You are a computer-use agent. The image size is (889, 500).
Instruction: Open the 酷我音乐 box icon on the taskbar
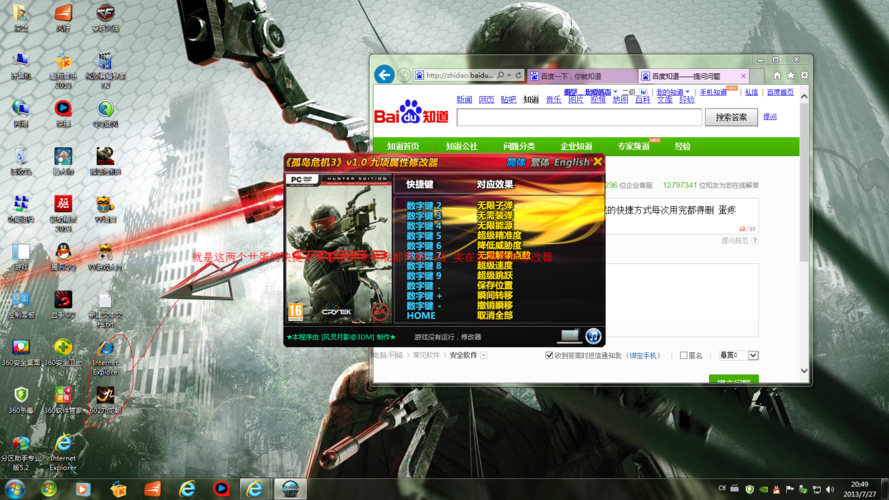tap(118, 489)
